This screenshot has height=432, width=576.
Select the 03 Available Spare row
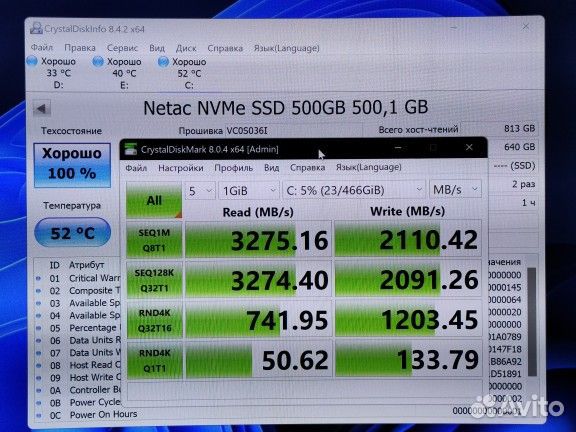tap(78, 303)
